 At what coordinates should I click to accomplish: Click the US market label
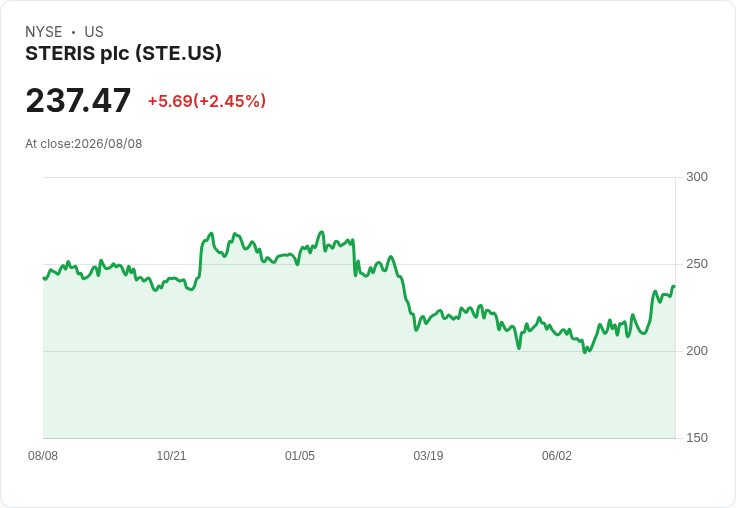click(x=94, y=32)
